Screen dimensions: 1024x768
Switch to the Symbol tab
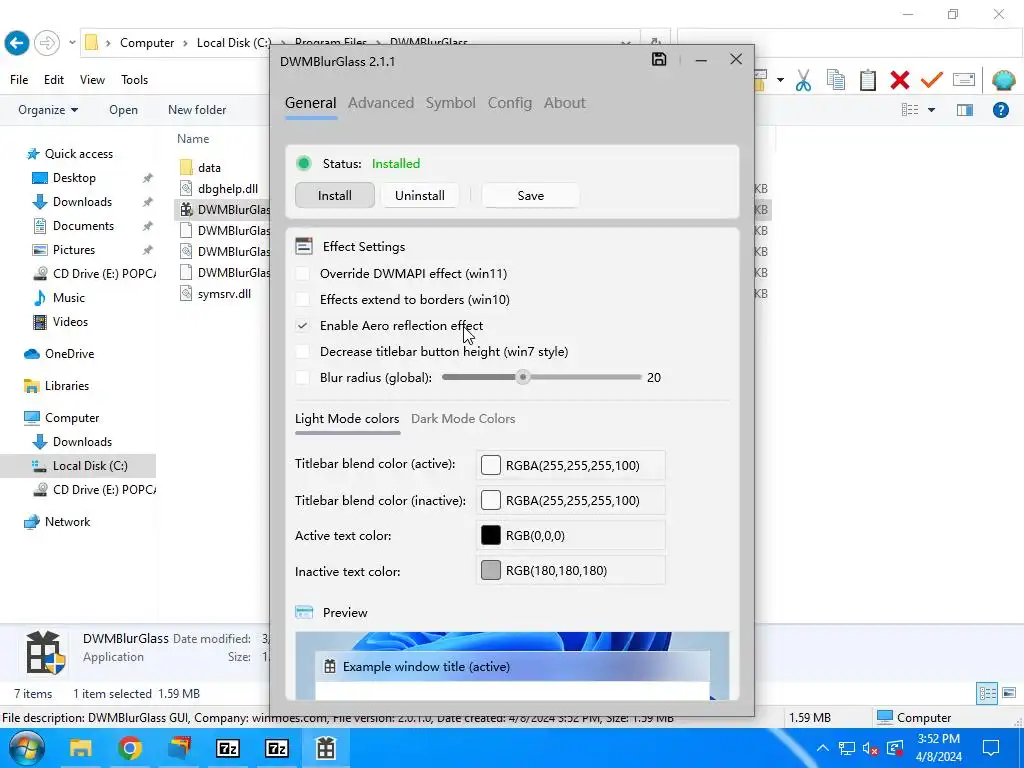tap(451, 103)
